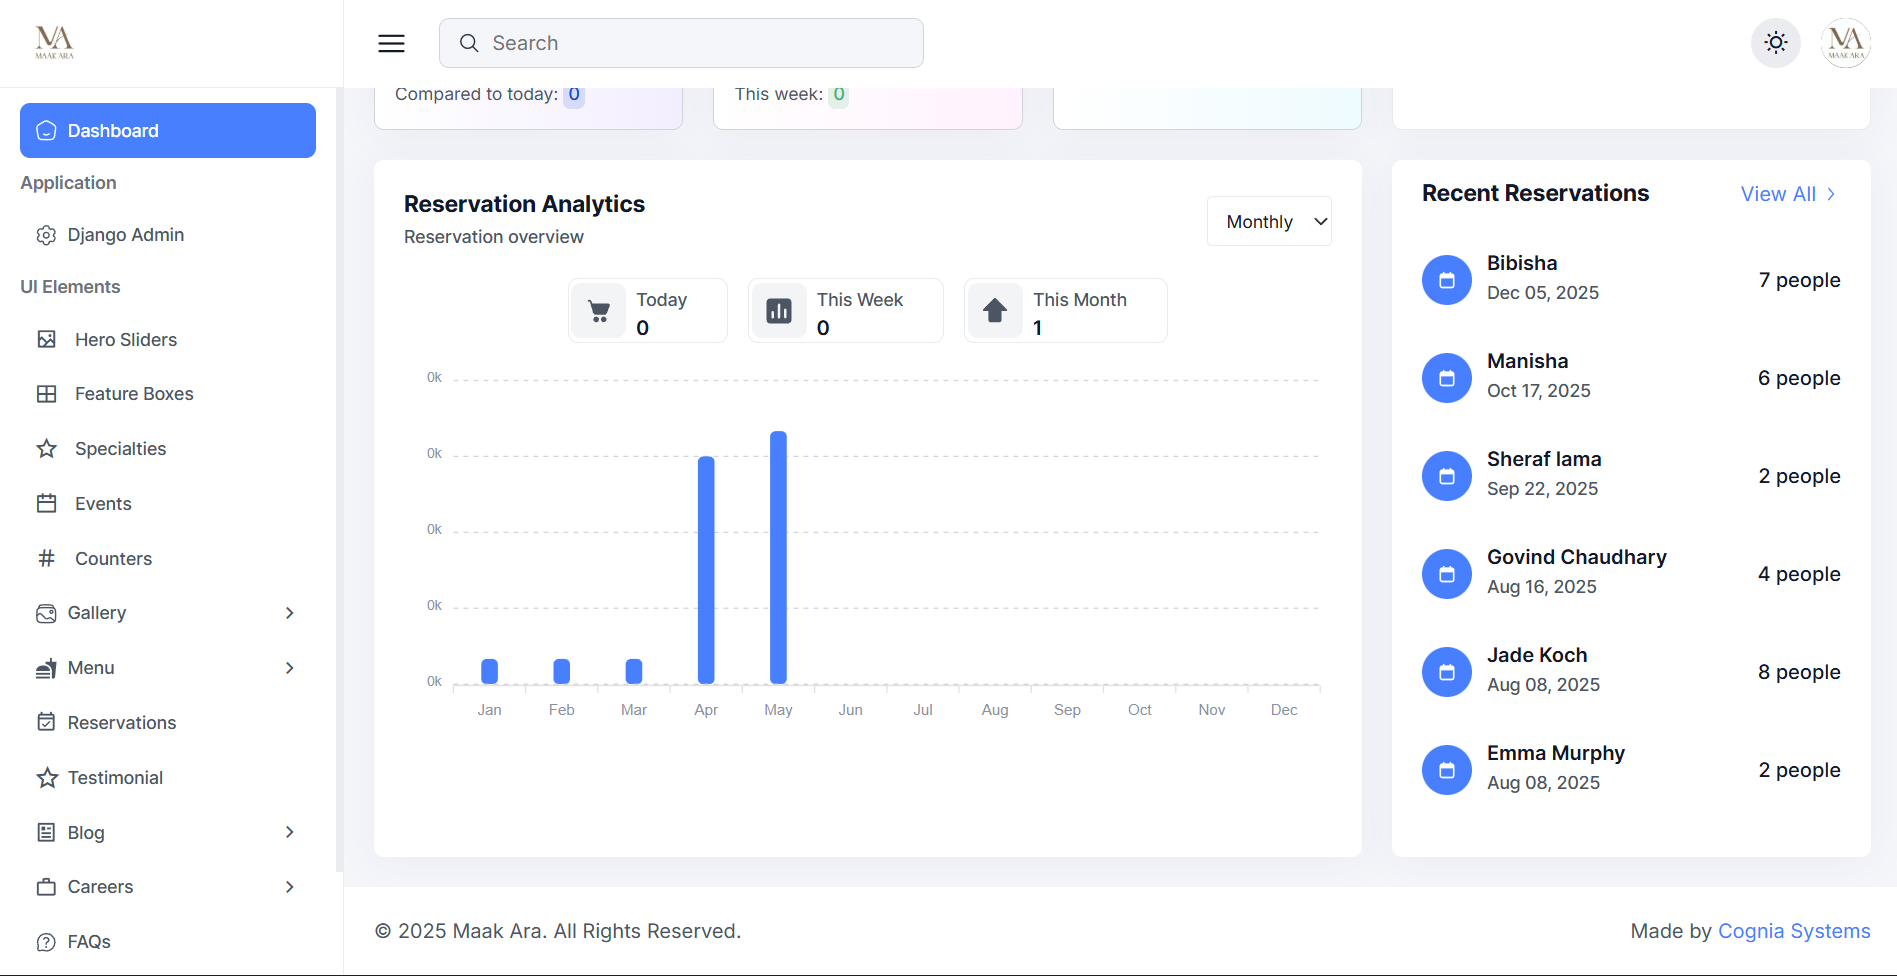Select Specialties from the sidebar
The height and width of the screenshot is (976, 1897).
[x=120, y=448]
